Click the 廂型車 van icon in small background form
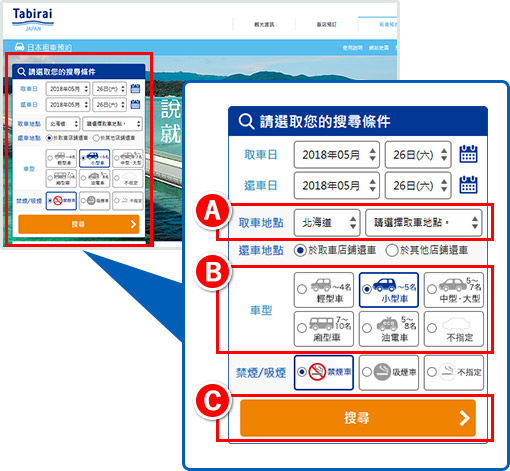This screenshot has height=471, width=510. (x=60, y=176)
